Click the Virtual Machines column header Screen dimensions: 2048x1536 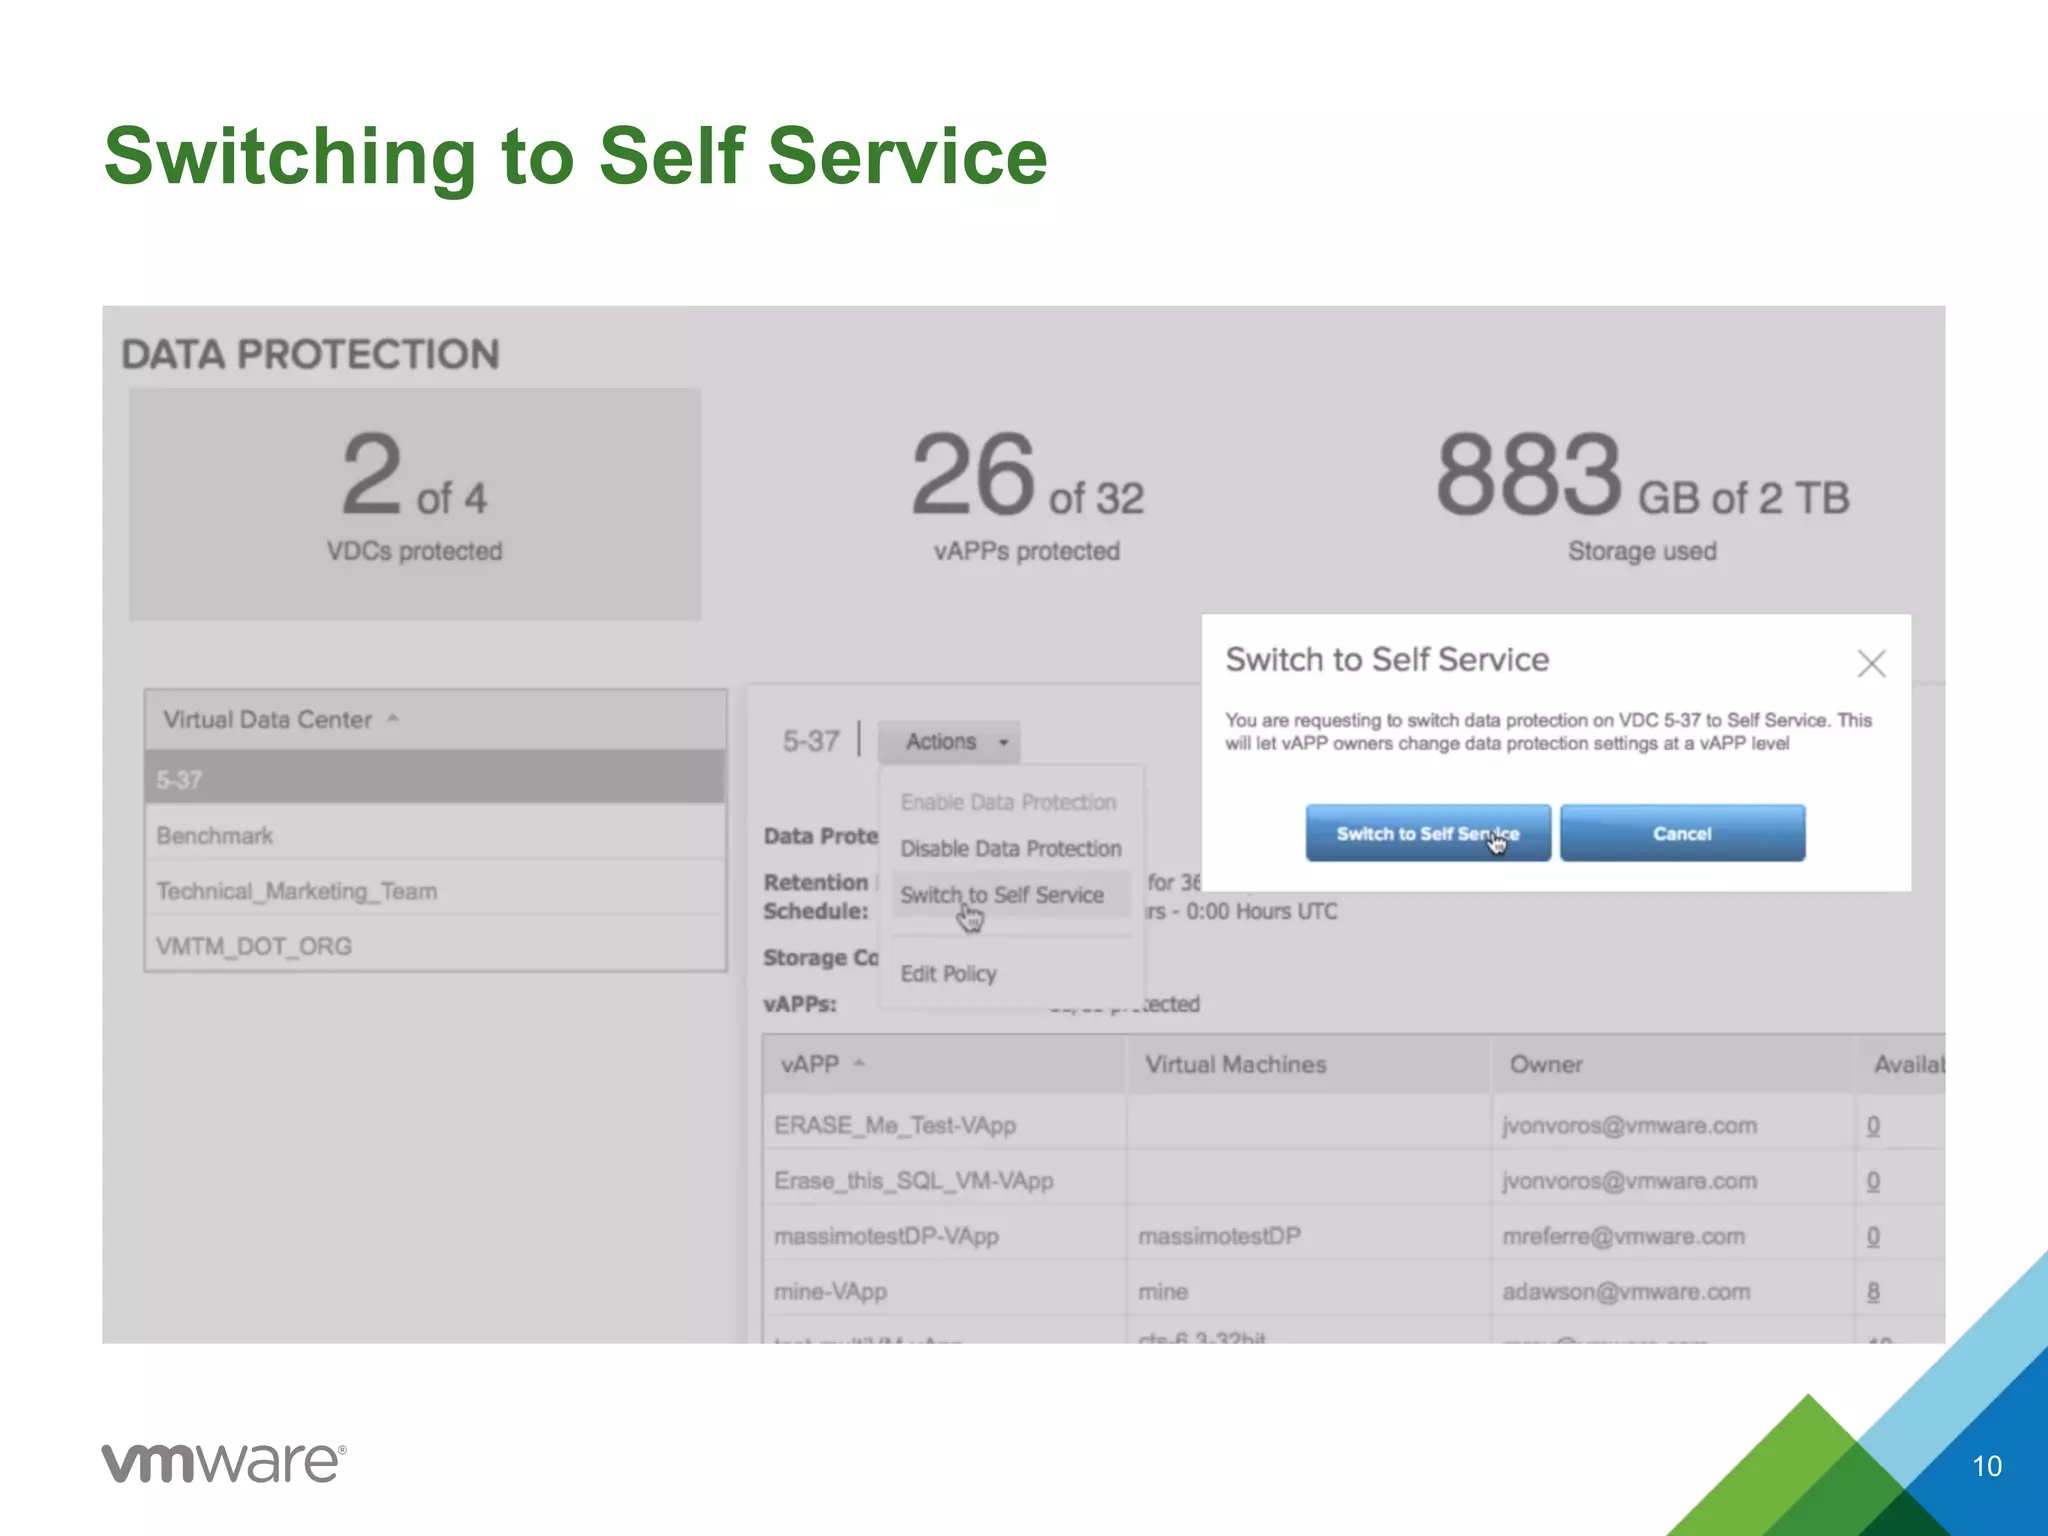1308,1064
